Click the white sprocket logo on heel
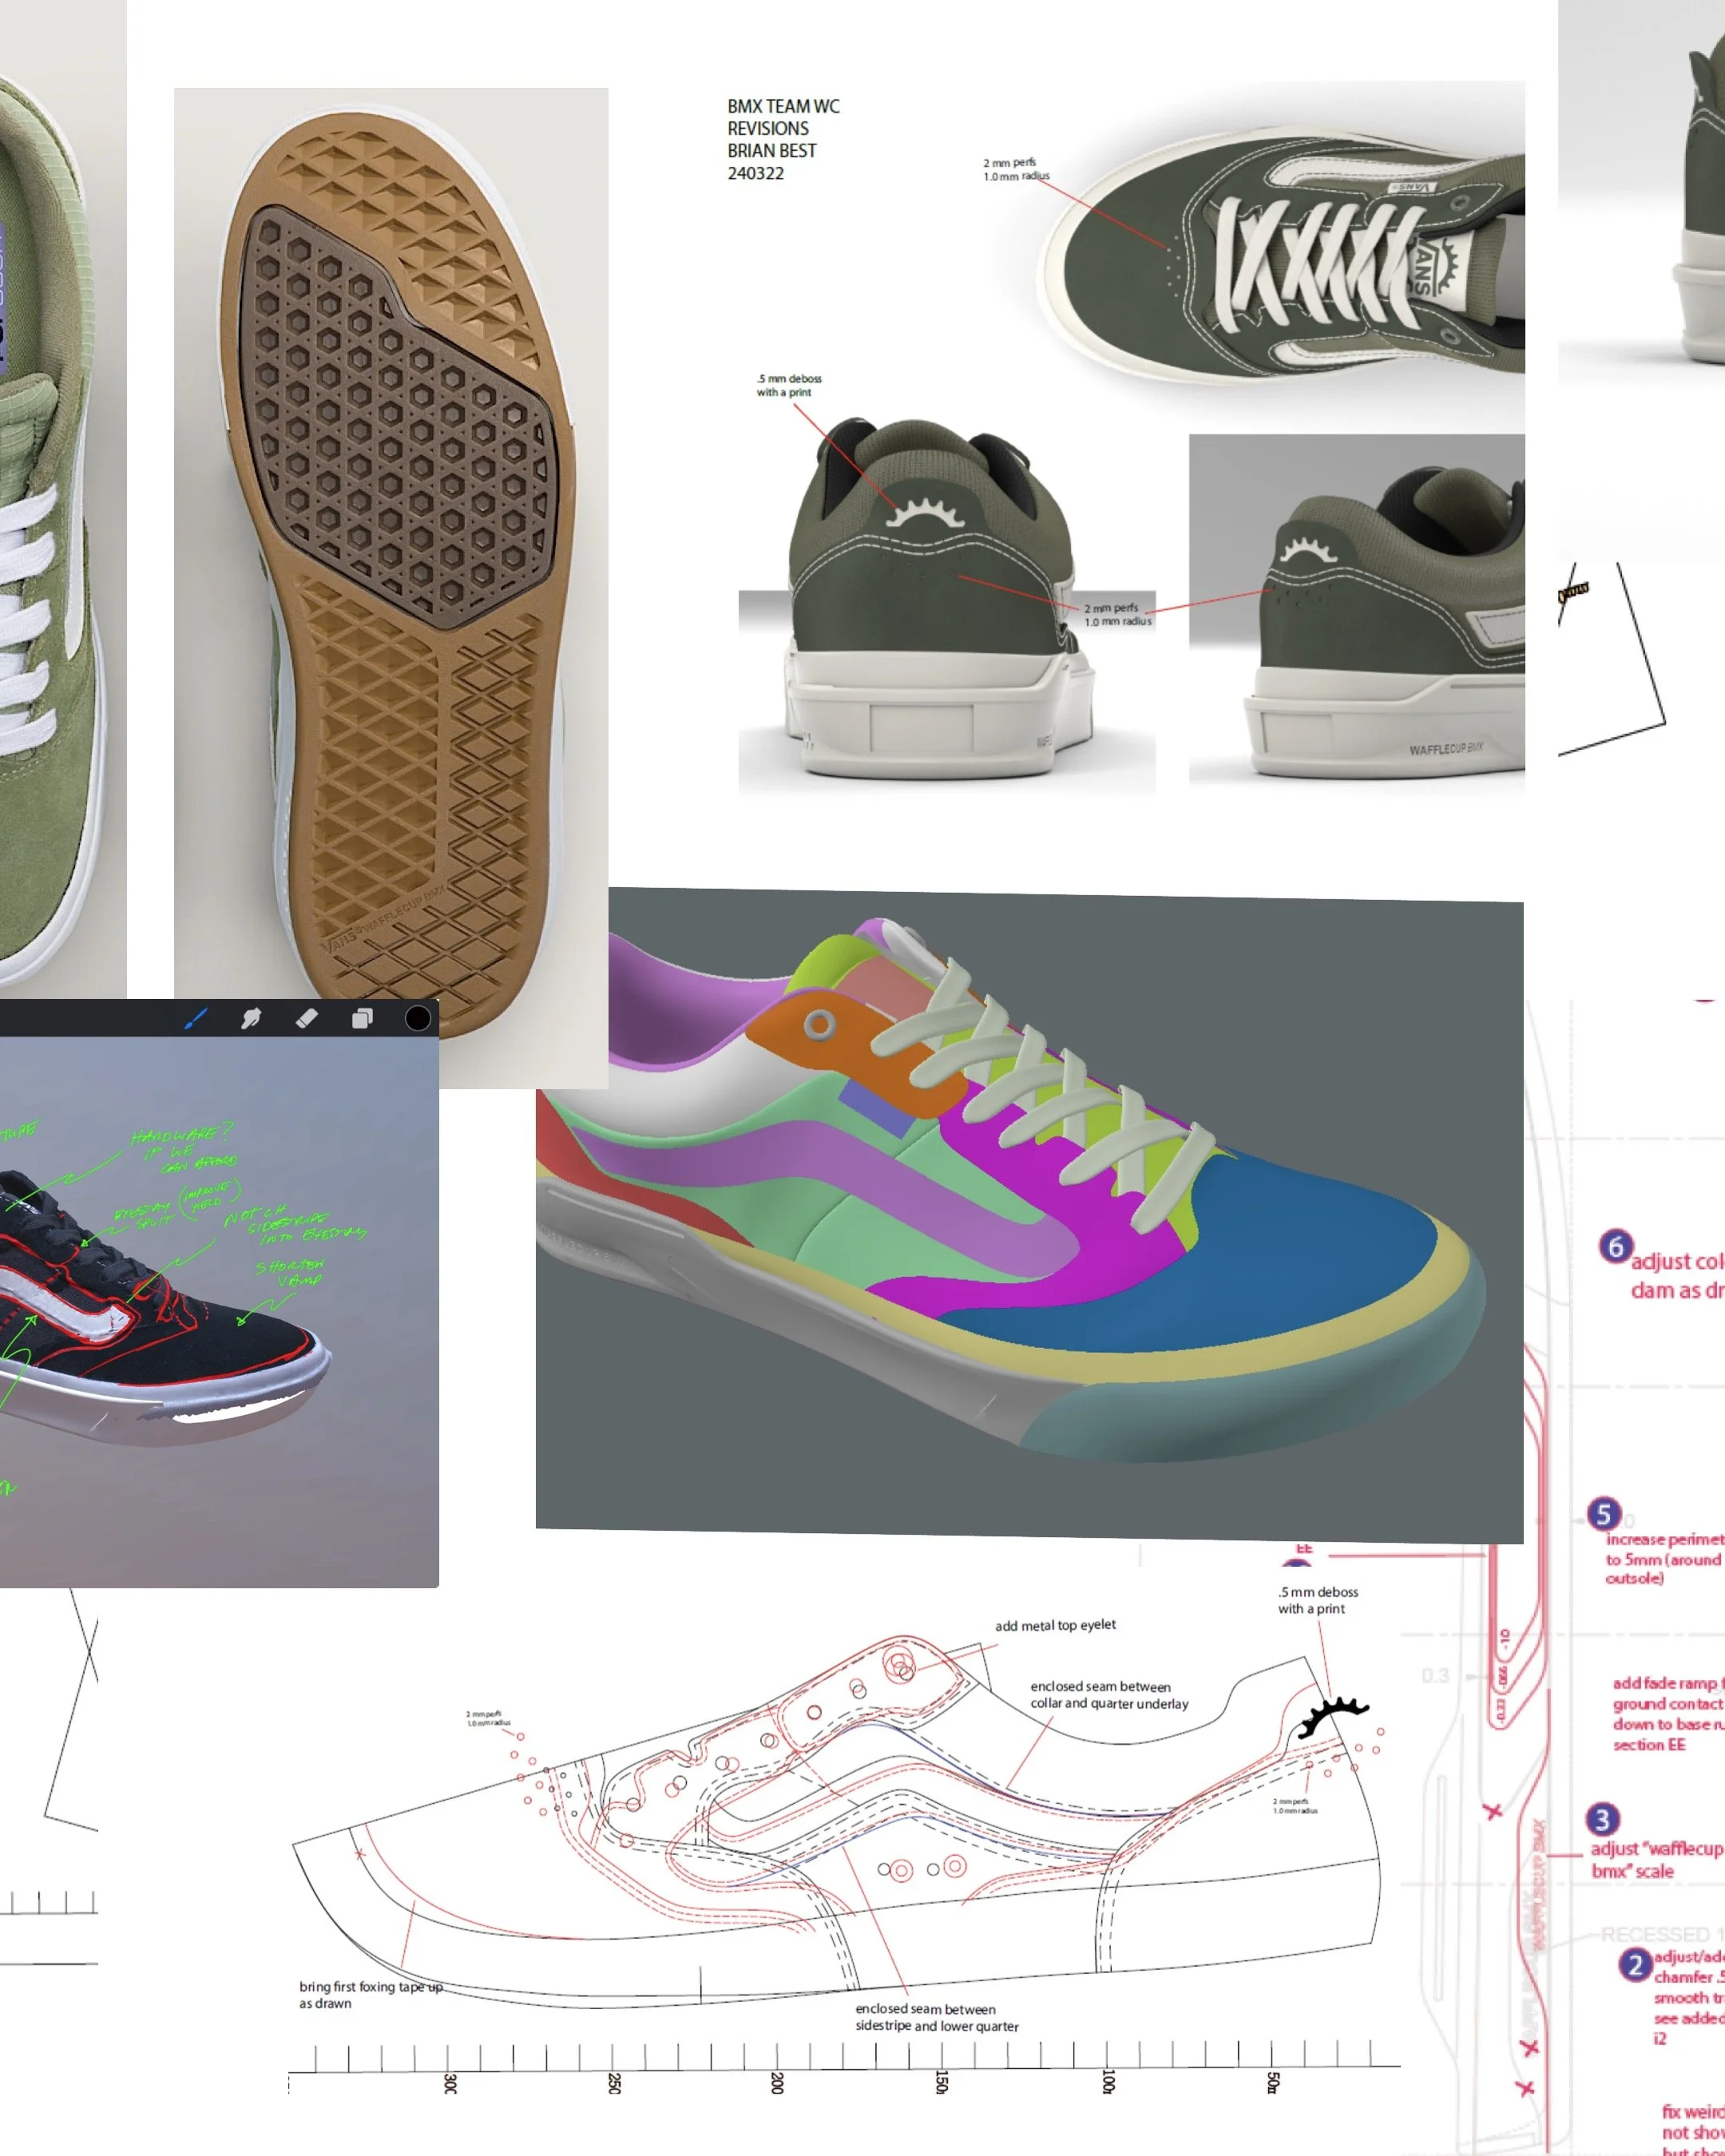1725x2156 pixels. coord(927,513)
